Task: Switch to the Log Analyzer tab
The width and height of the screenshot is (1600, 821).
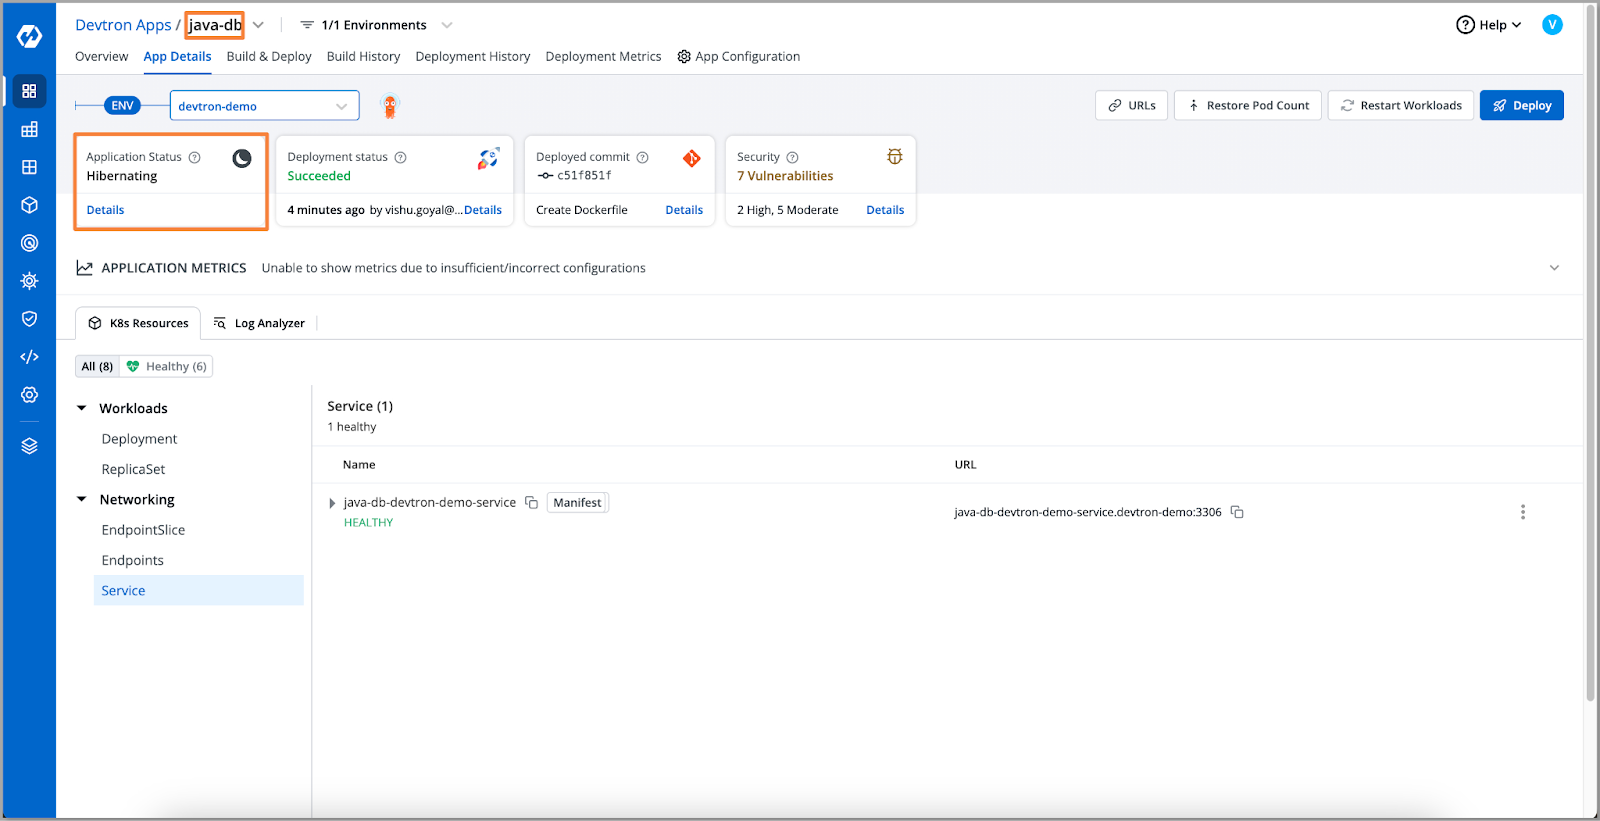Action: click(x=259, y=323)
